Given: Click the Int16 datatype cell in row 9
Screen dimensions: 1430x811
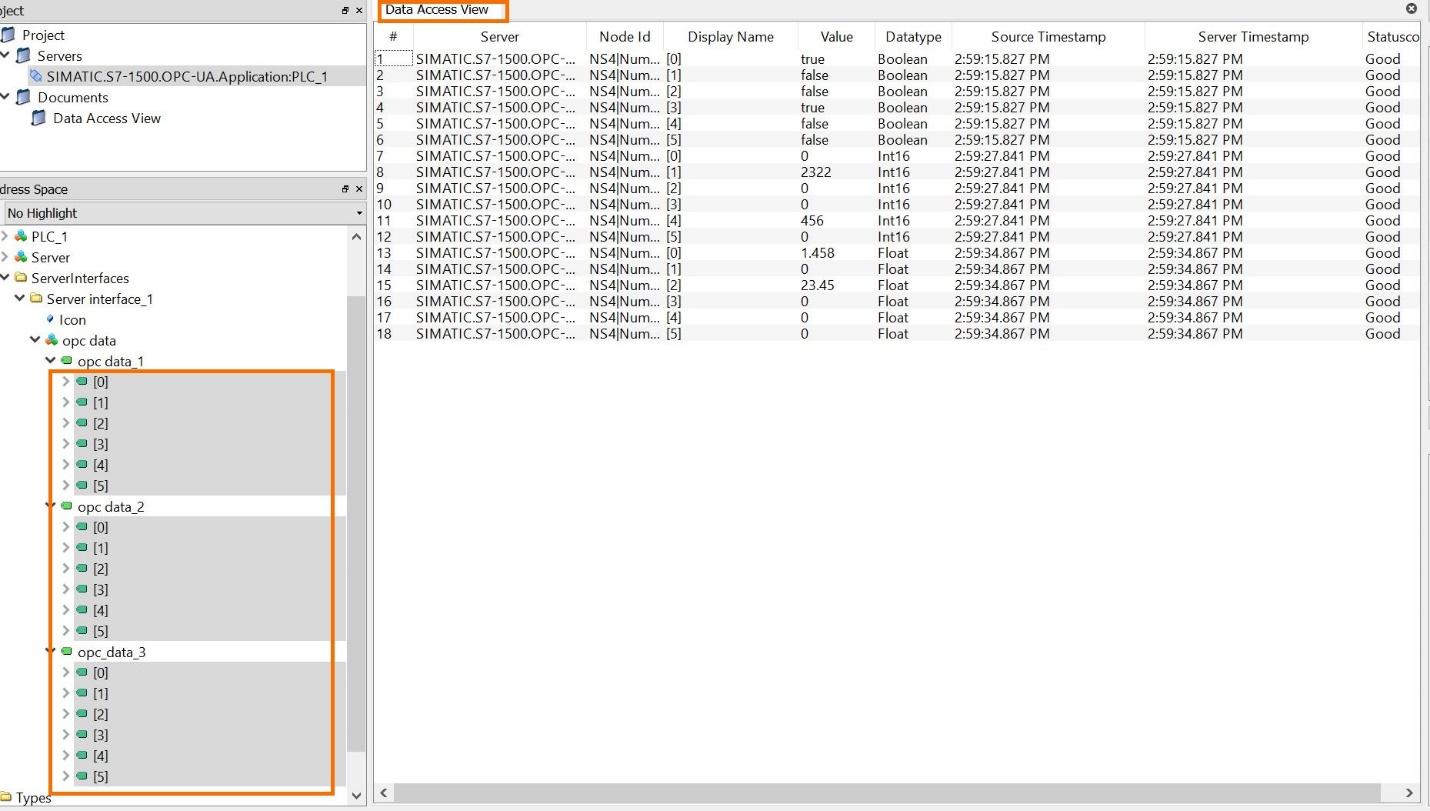Looking at the screenshot, I should (x=893, y=188).
